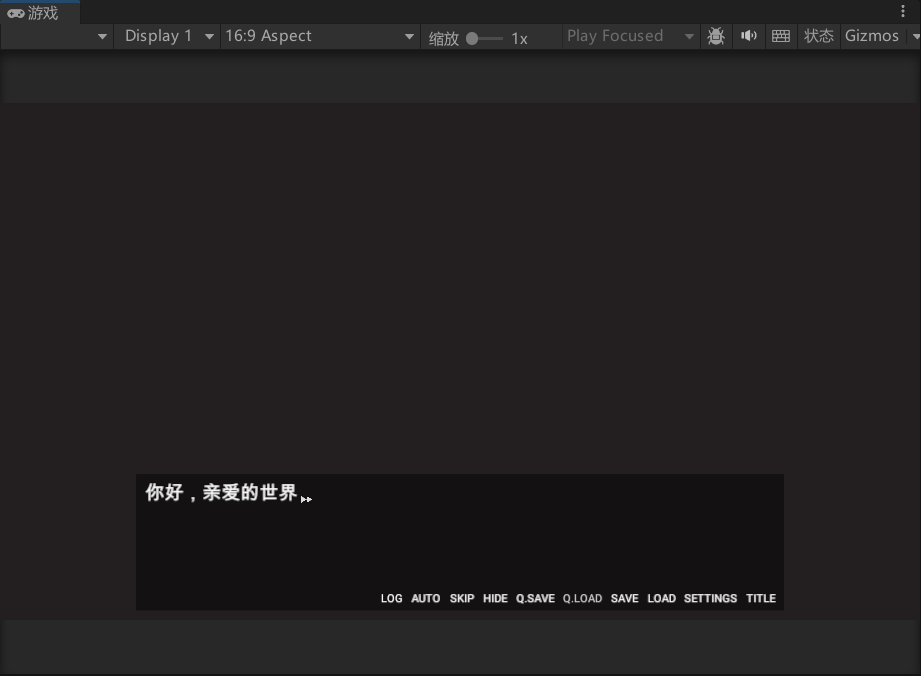Viewport: 921px width, 676px height.
Task: Open the view type dropdown before Display 1
Action: [57, 36]
